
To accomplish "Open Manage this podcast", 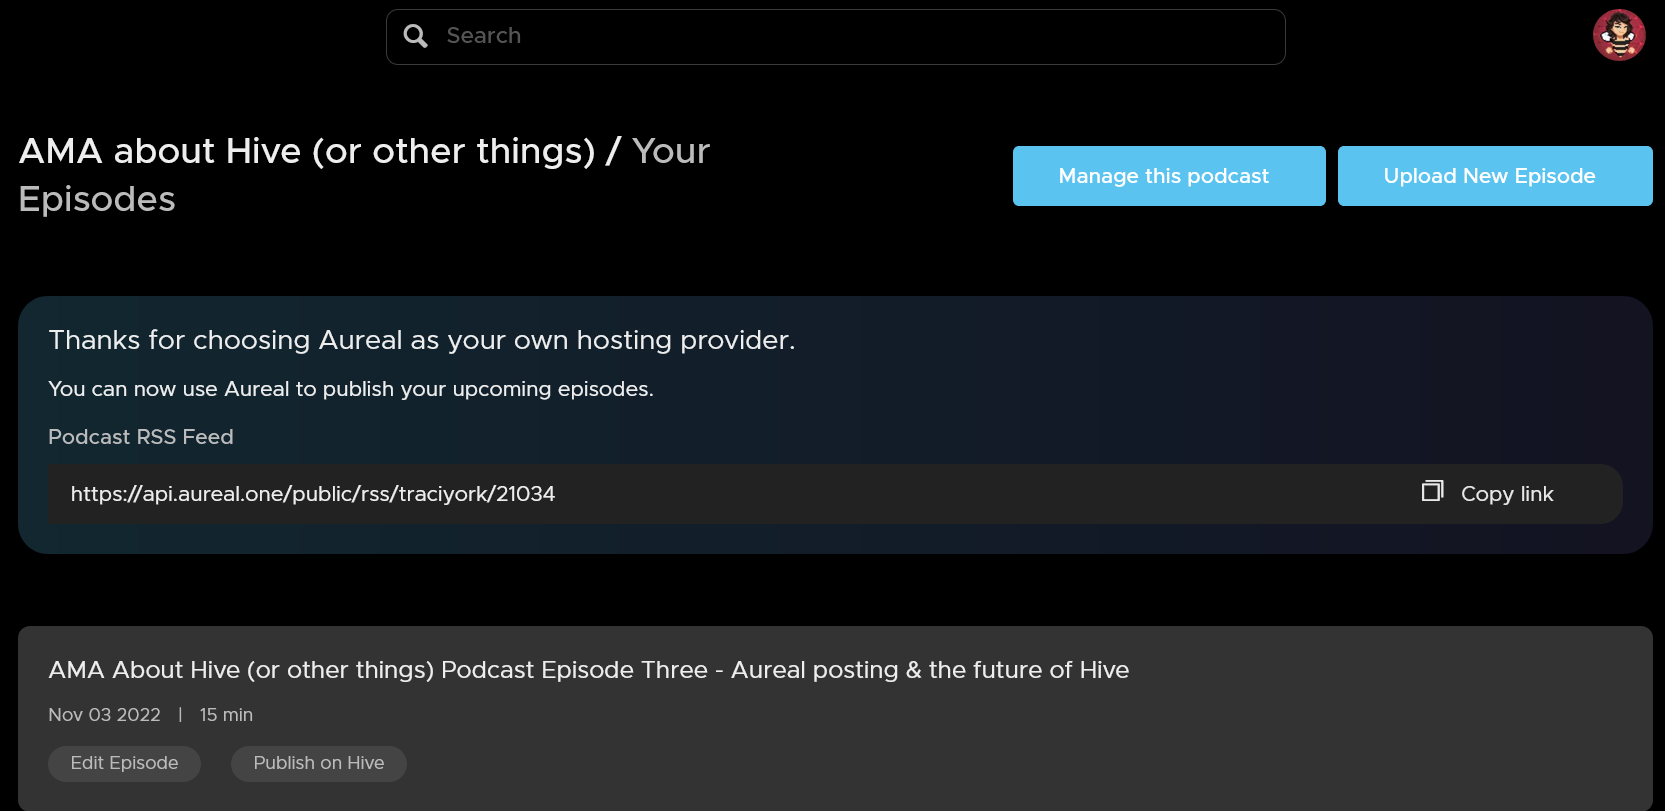I will tap(1169, 176).
